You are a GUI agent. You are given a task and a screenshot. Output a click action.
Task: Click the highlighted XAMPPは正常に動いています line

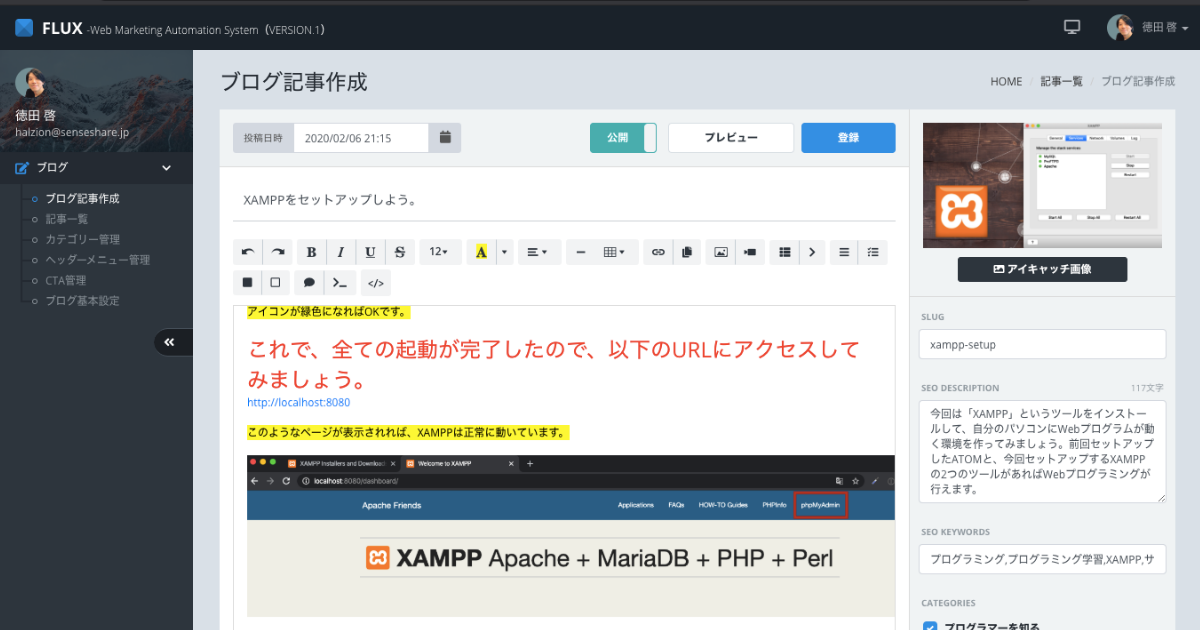click(x=408, y=432)
